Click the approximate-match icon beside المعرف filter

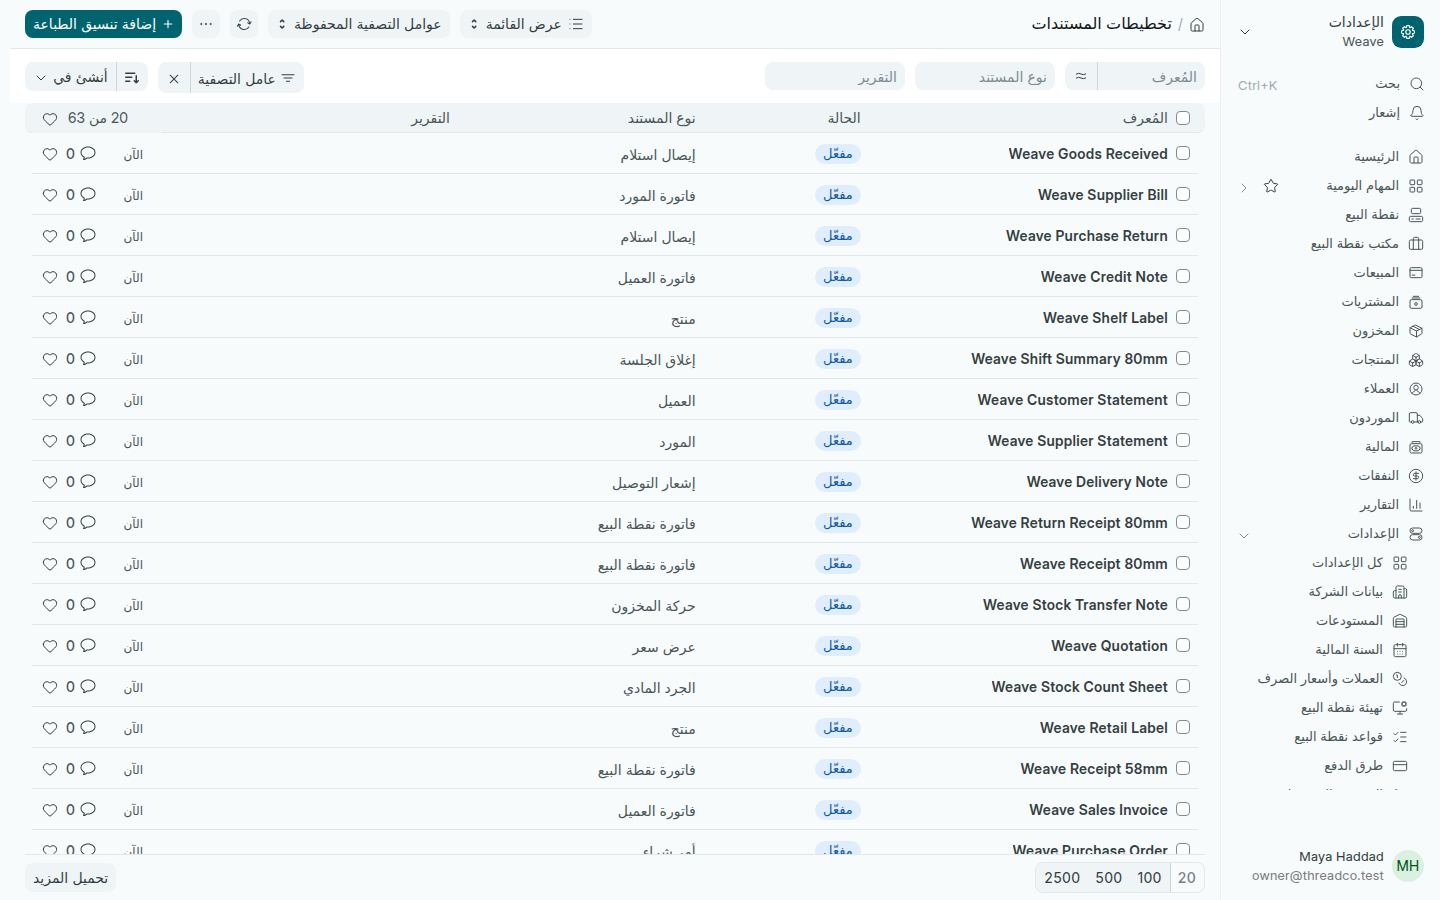(1081, 76)
